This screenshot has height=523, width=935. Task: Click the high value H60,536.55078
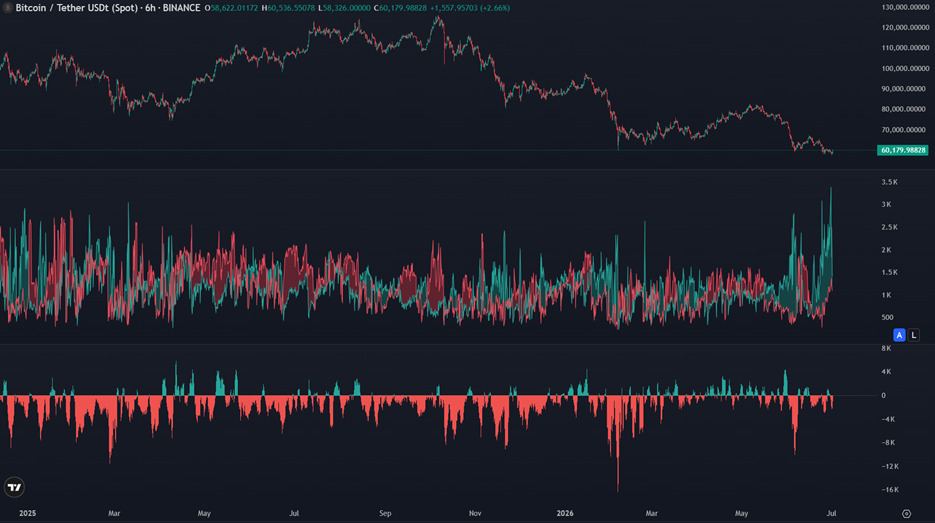tap(288, 8)
